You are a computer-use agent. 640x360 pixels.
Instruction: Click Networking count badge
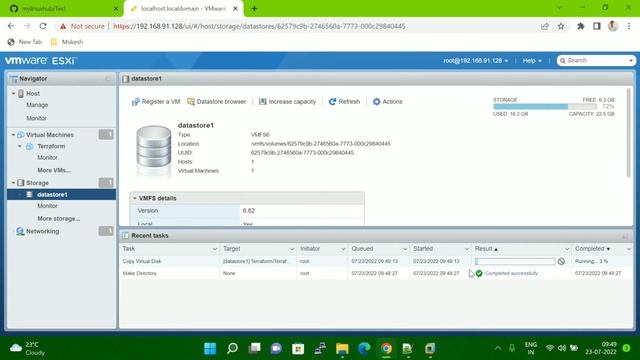tap(106, 231)
